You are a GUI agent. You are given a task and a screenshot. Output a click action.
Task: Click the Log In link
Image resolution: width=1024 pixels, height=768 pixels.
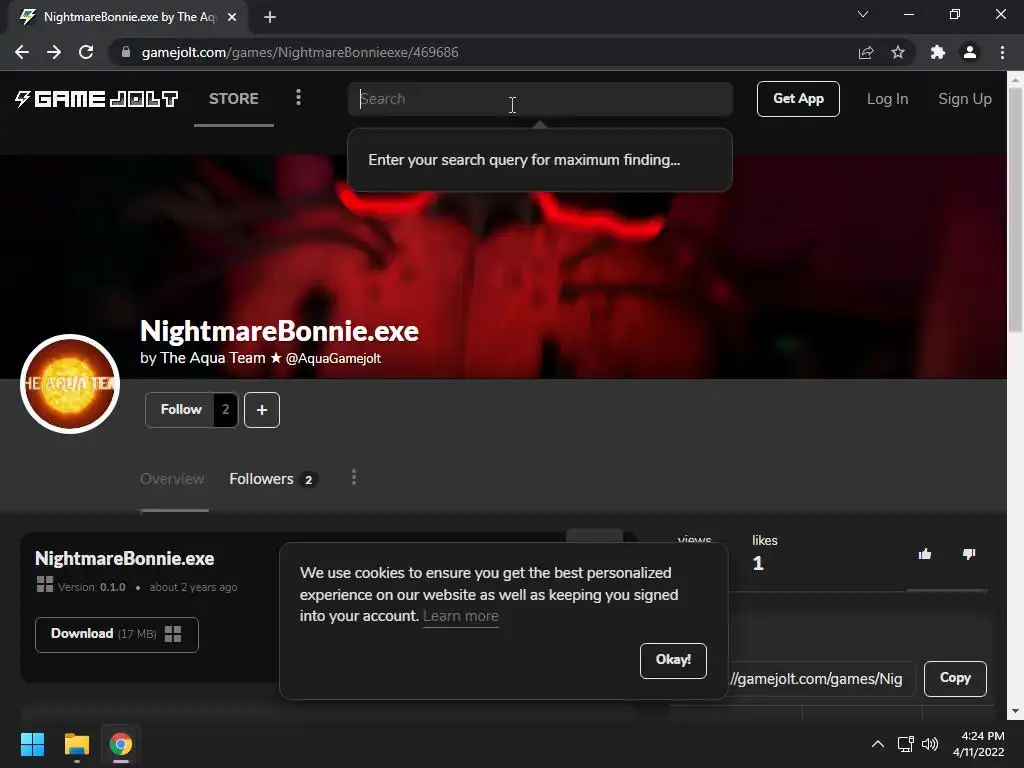(x=887, y=99)
